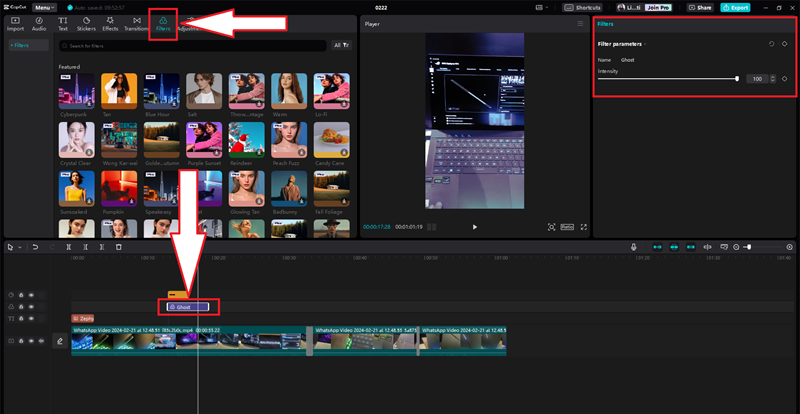The image size is (800, 414).
Task: Open the Transitions panel
Action: click(136, 23)
